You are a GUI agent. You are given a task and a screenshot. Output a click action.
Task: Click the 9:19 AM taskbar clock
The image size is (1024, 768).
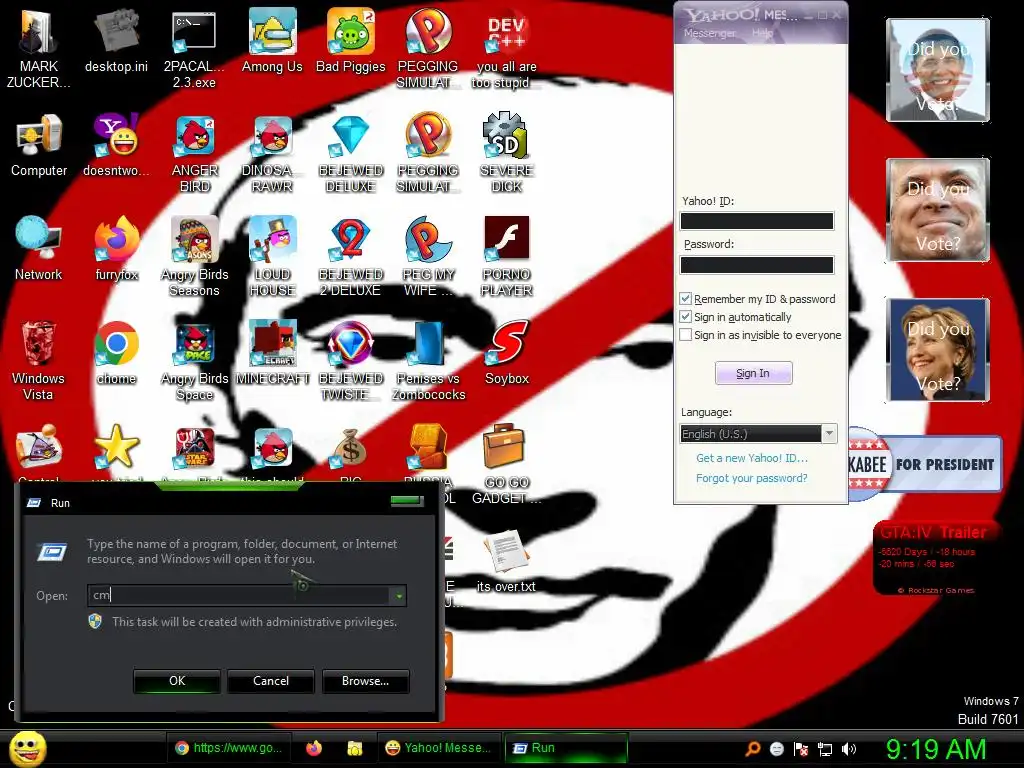tap(936, 749)
